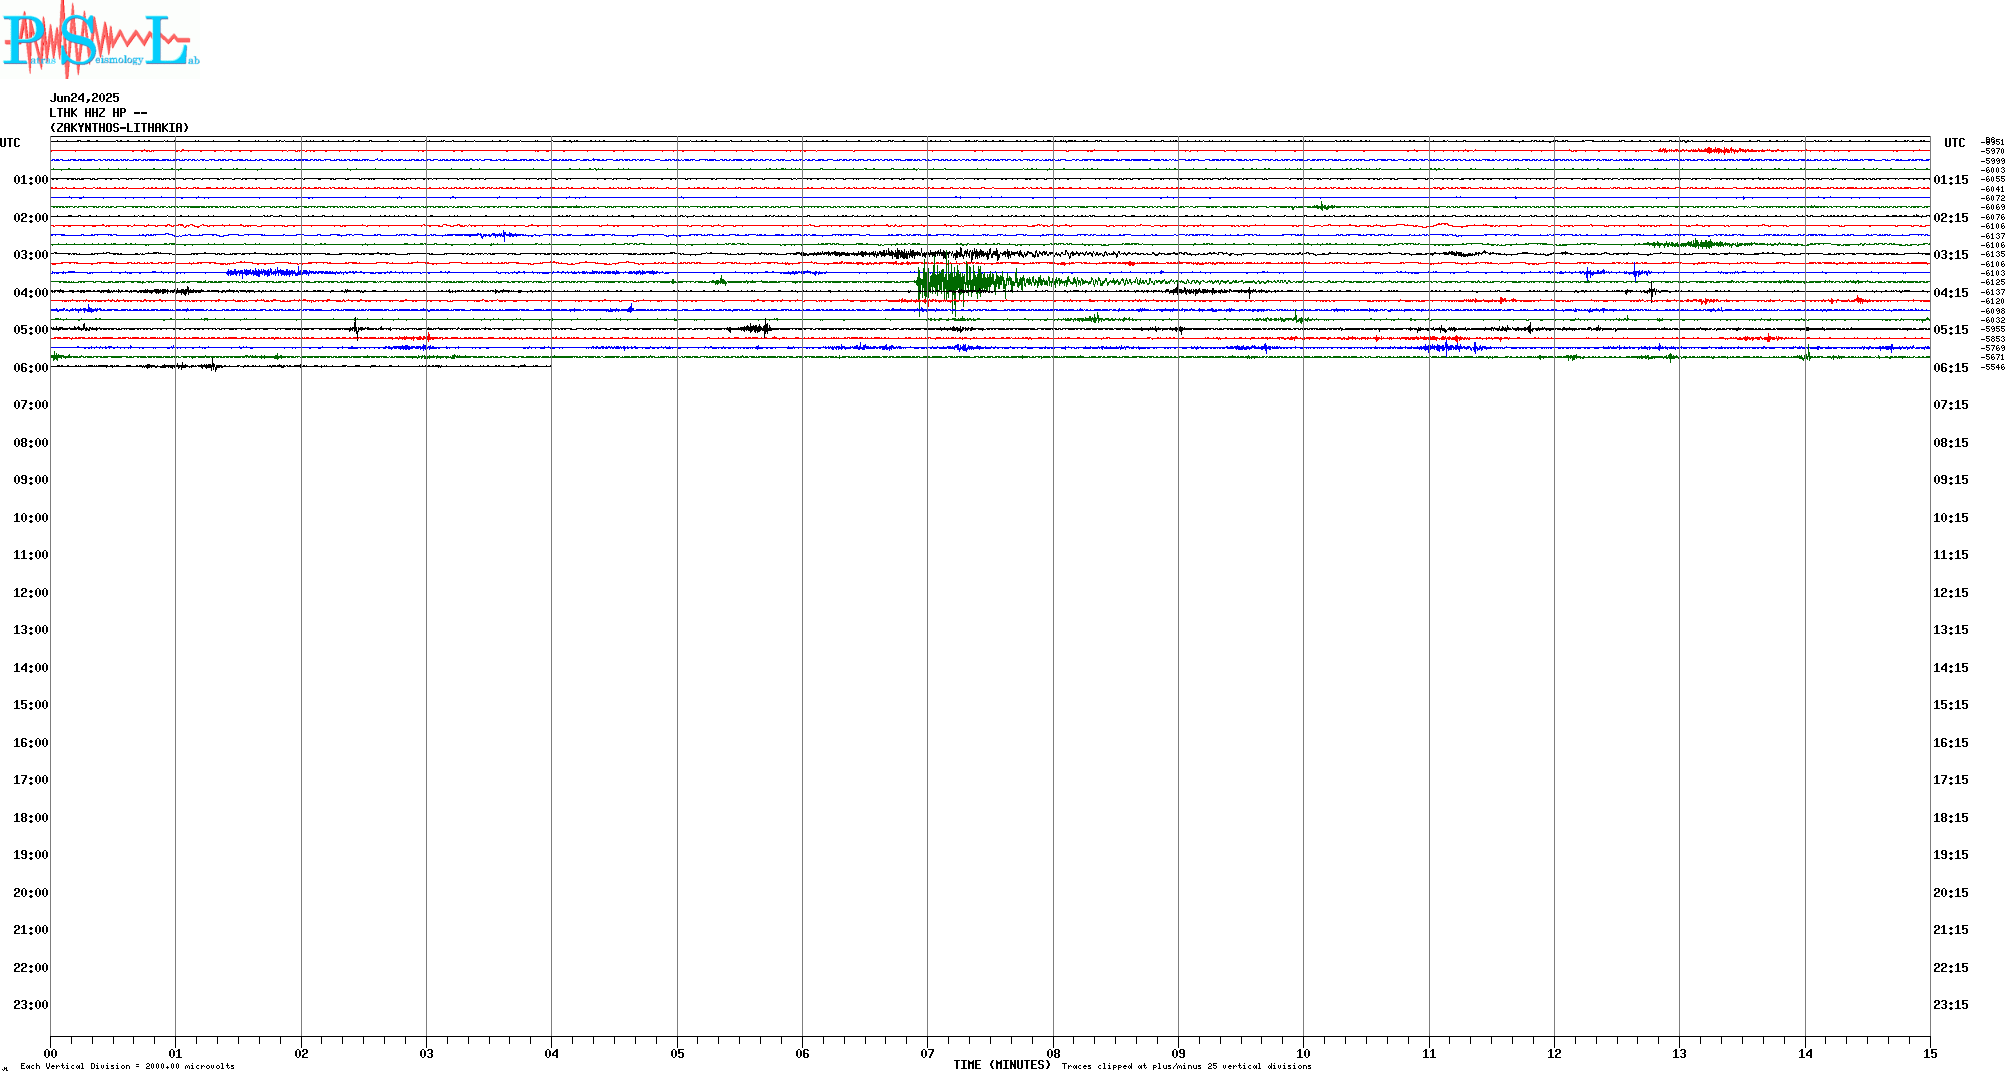Click the 07 minute label on bottom axis
Viewport: 2010px width, 1080px height.
click(x=928, y=1053)
